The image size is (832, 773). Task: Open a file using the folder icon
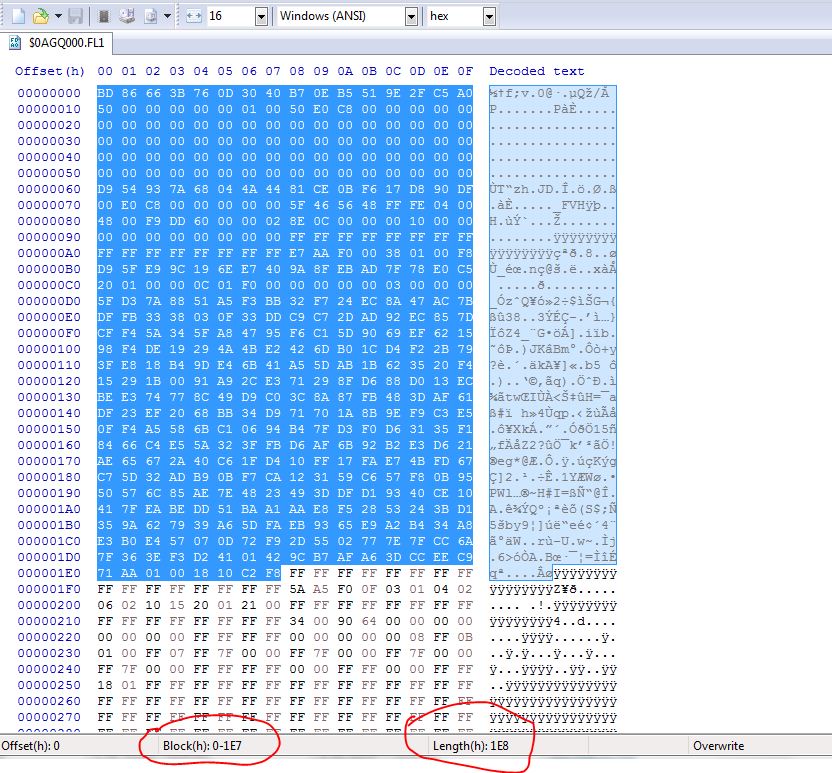[x=40, y=16]
